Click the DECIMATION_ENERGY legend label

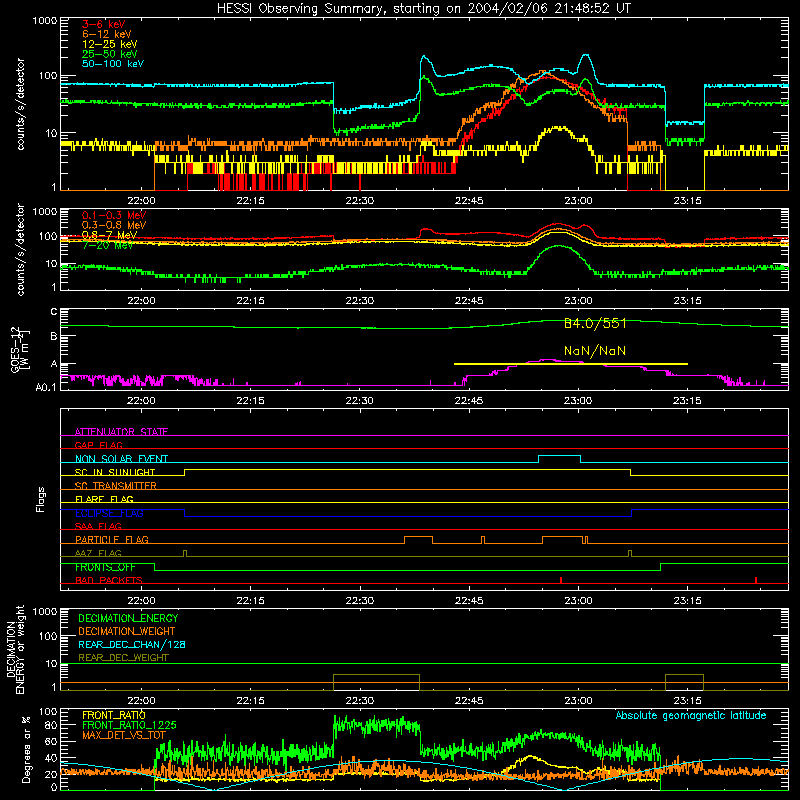click(x=128, y=618)
